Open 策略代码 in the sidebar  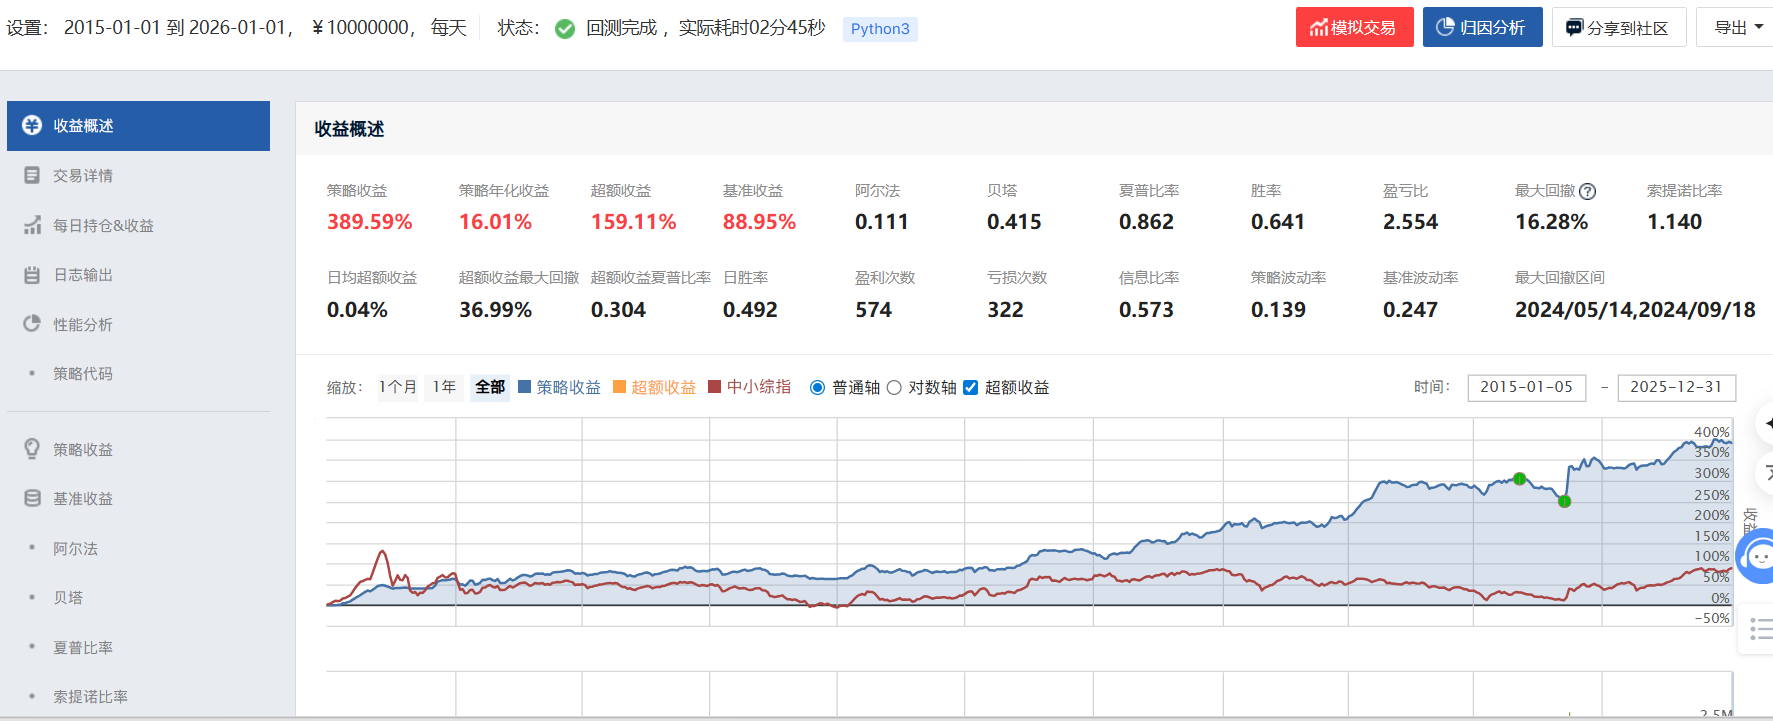coord(83,373)
